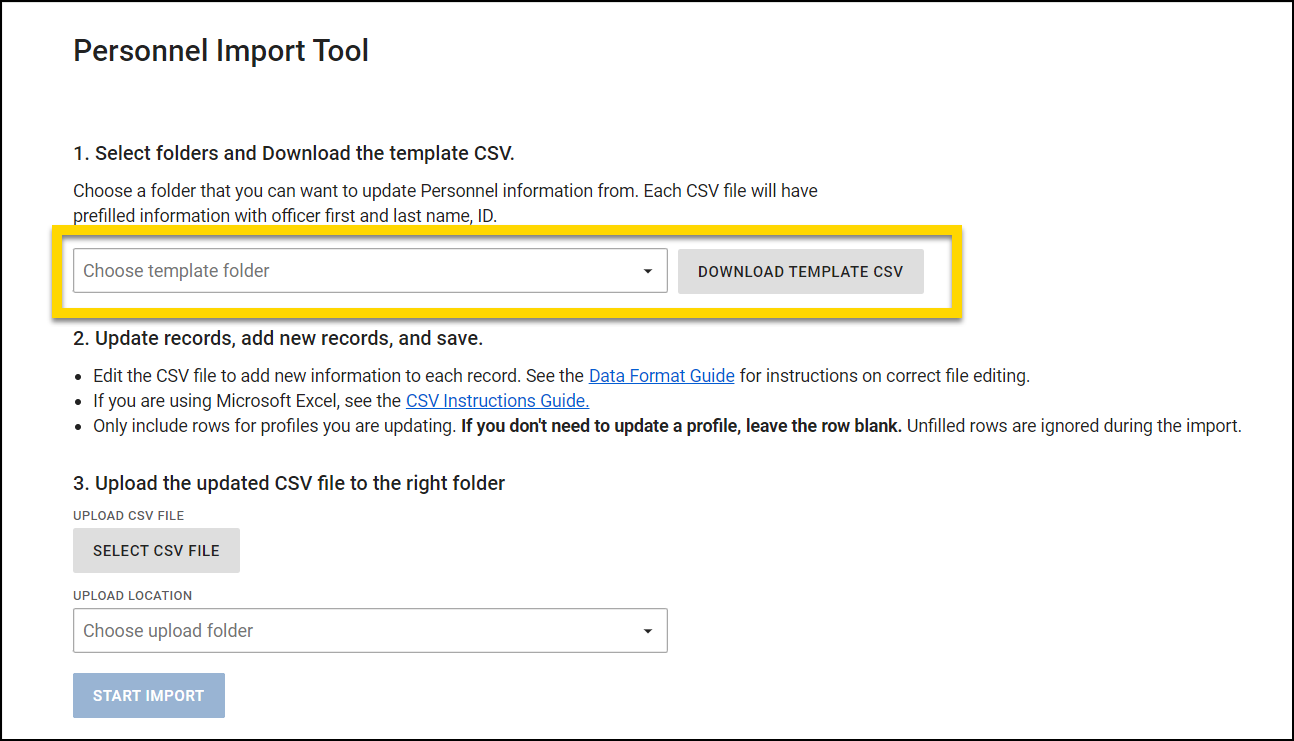Browse for a CSV file to upload
Viewport: 1294px width, 741px height.
(x=156, y=550)
